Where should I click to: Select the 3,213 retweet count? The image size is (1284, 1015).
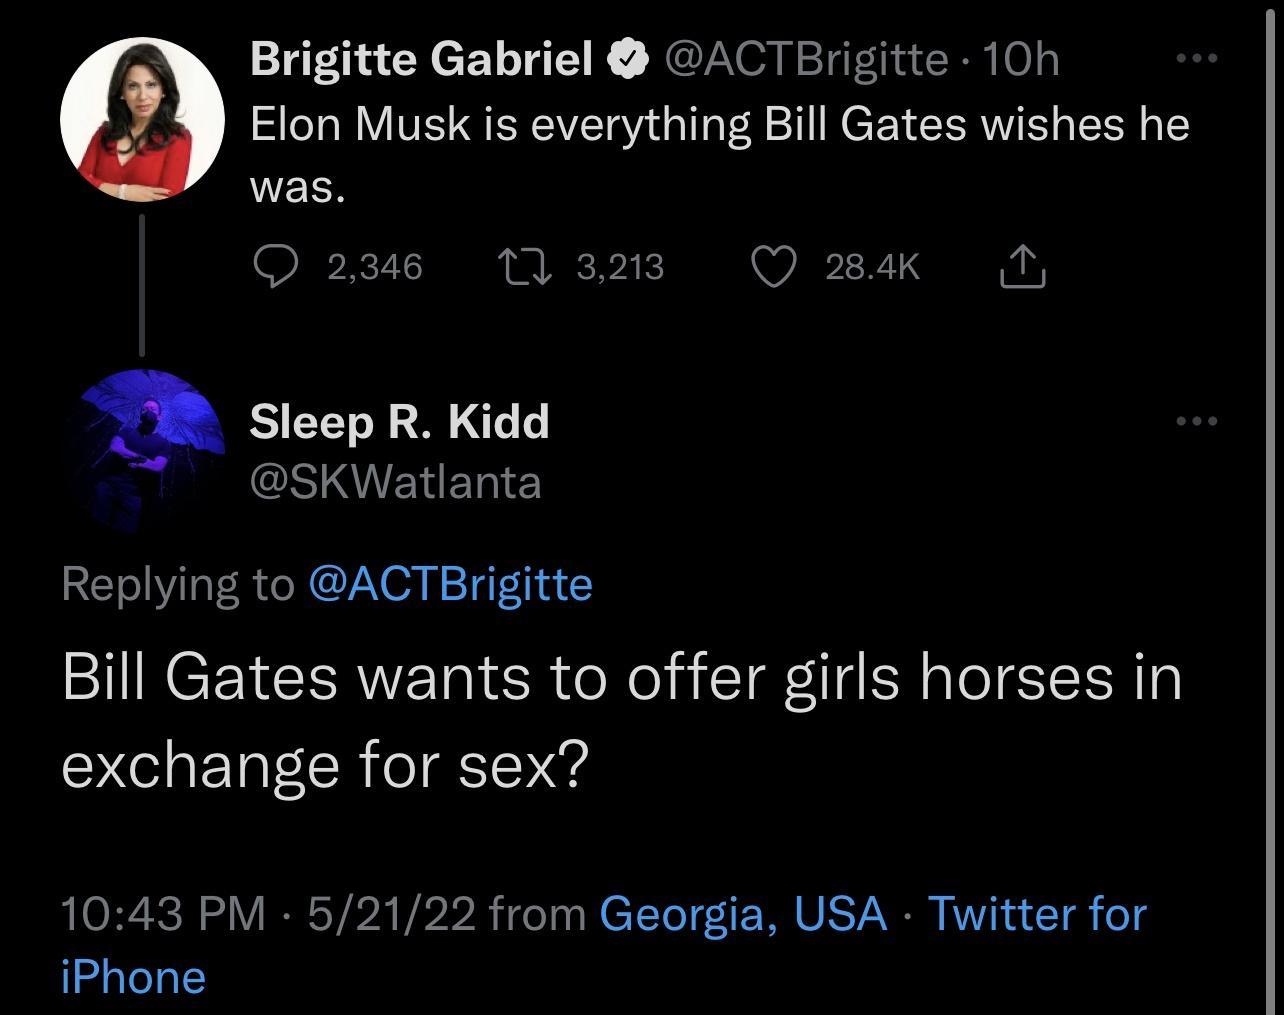(x=621, y=266)
